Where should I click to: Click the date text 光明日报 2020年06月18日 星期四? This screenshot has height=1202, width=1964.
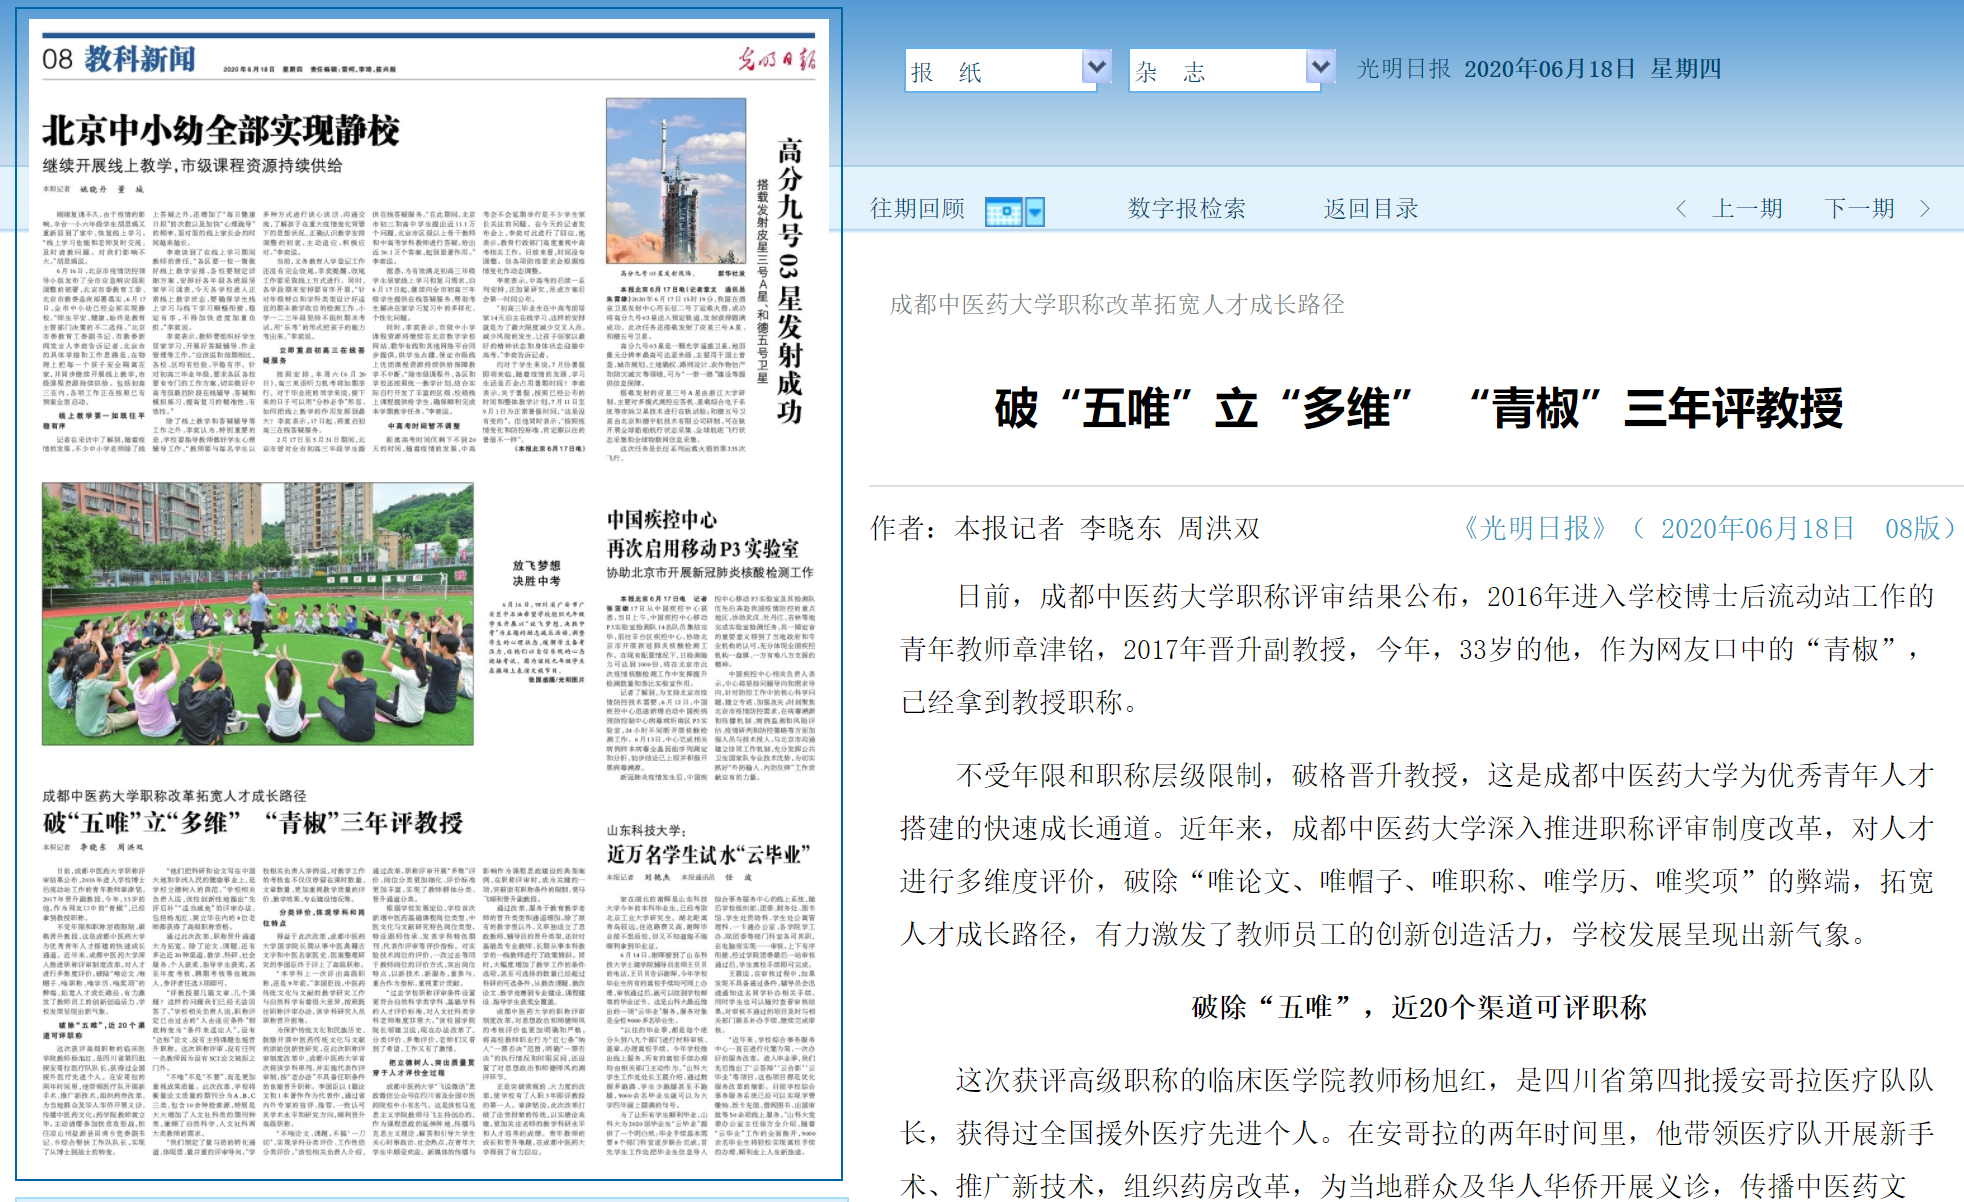tap(1539, 69)
